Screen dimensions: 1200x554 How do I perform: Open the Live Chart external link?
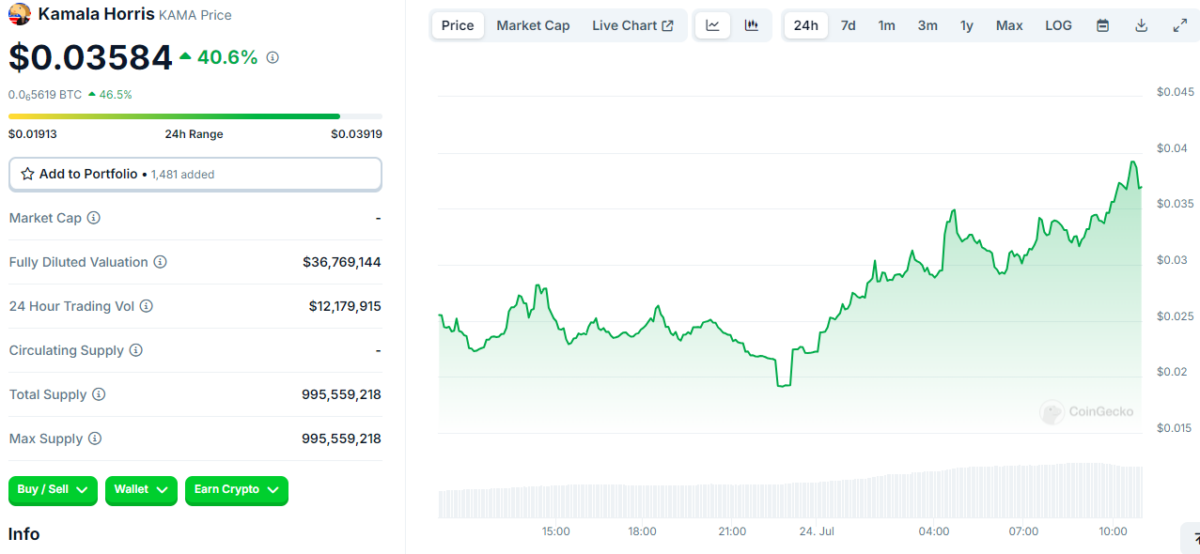(632, 25)
